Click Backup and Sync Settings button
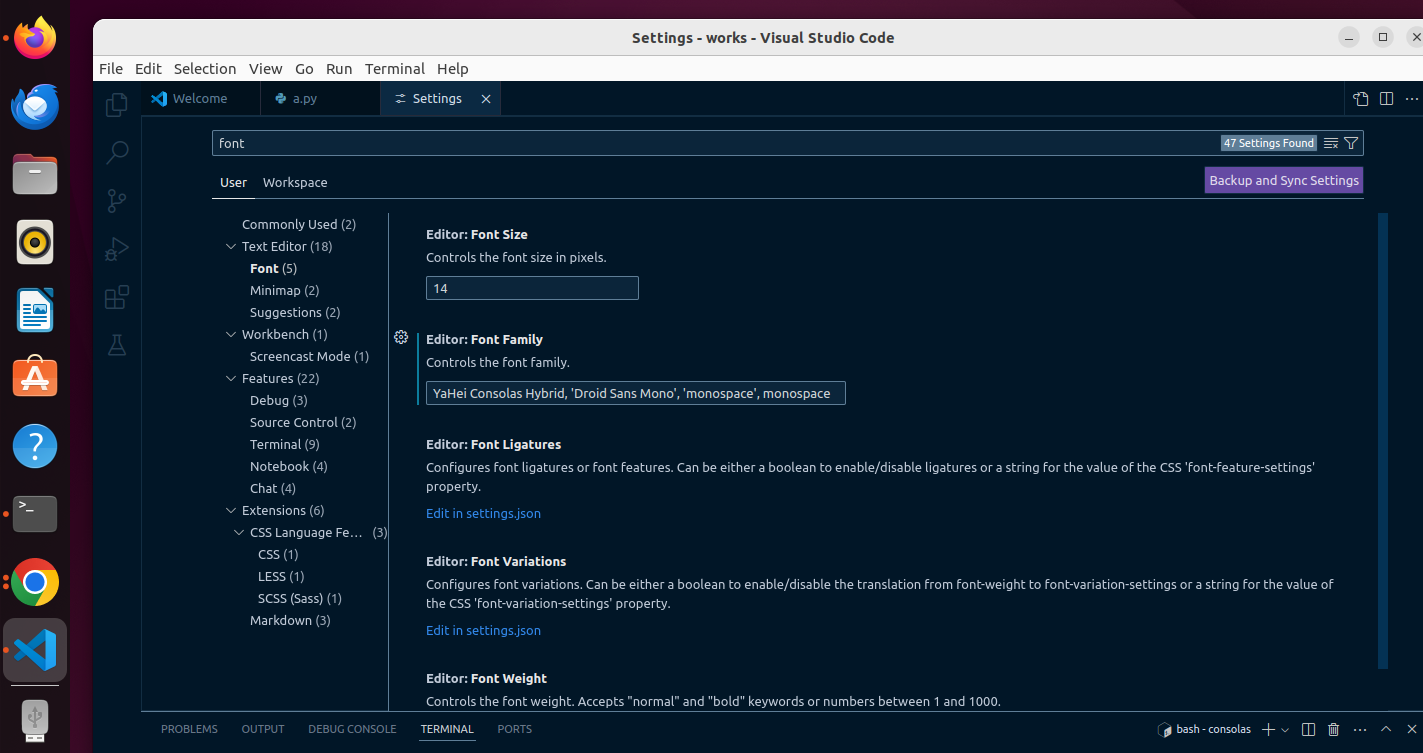The width and height of the screenshot is (1423, 753). tap(1284, 181)
